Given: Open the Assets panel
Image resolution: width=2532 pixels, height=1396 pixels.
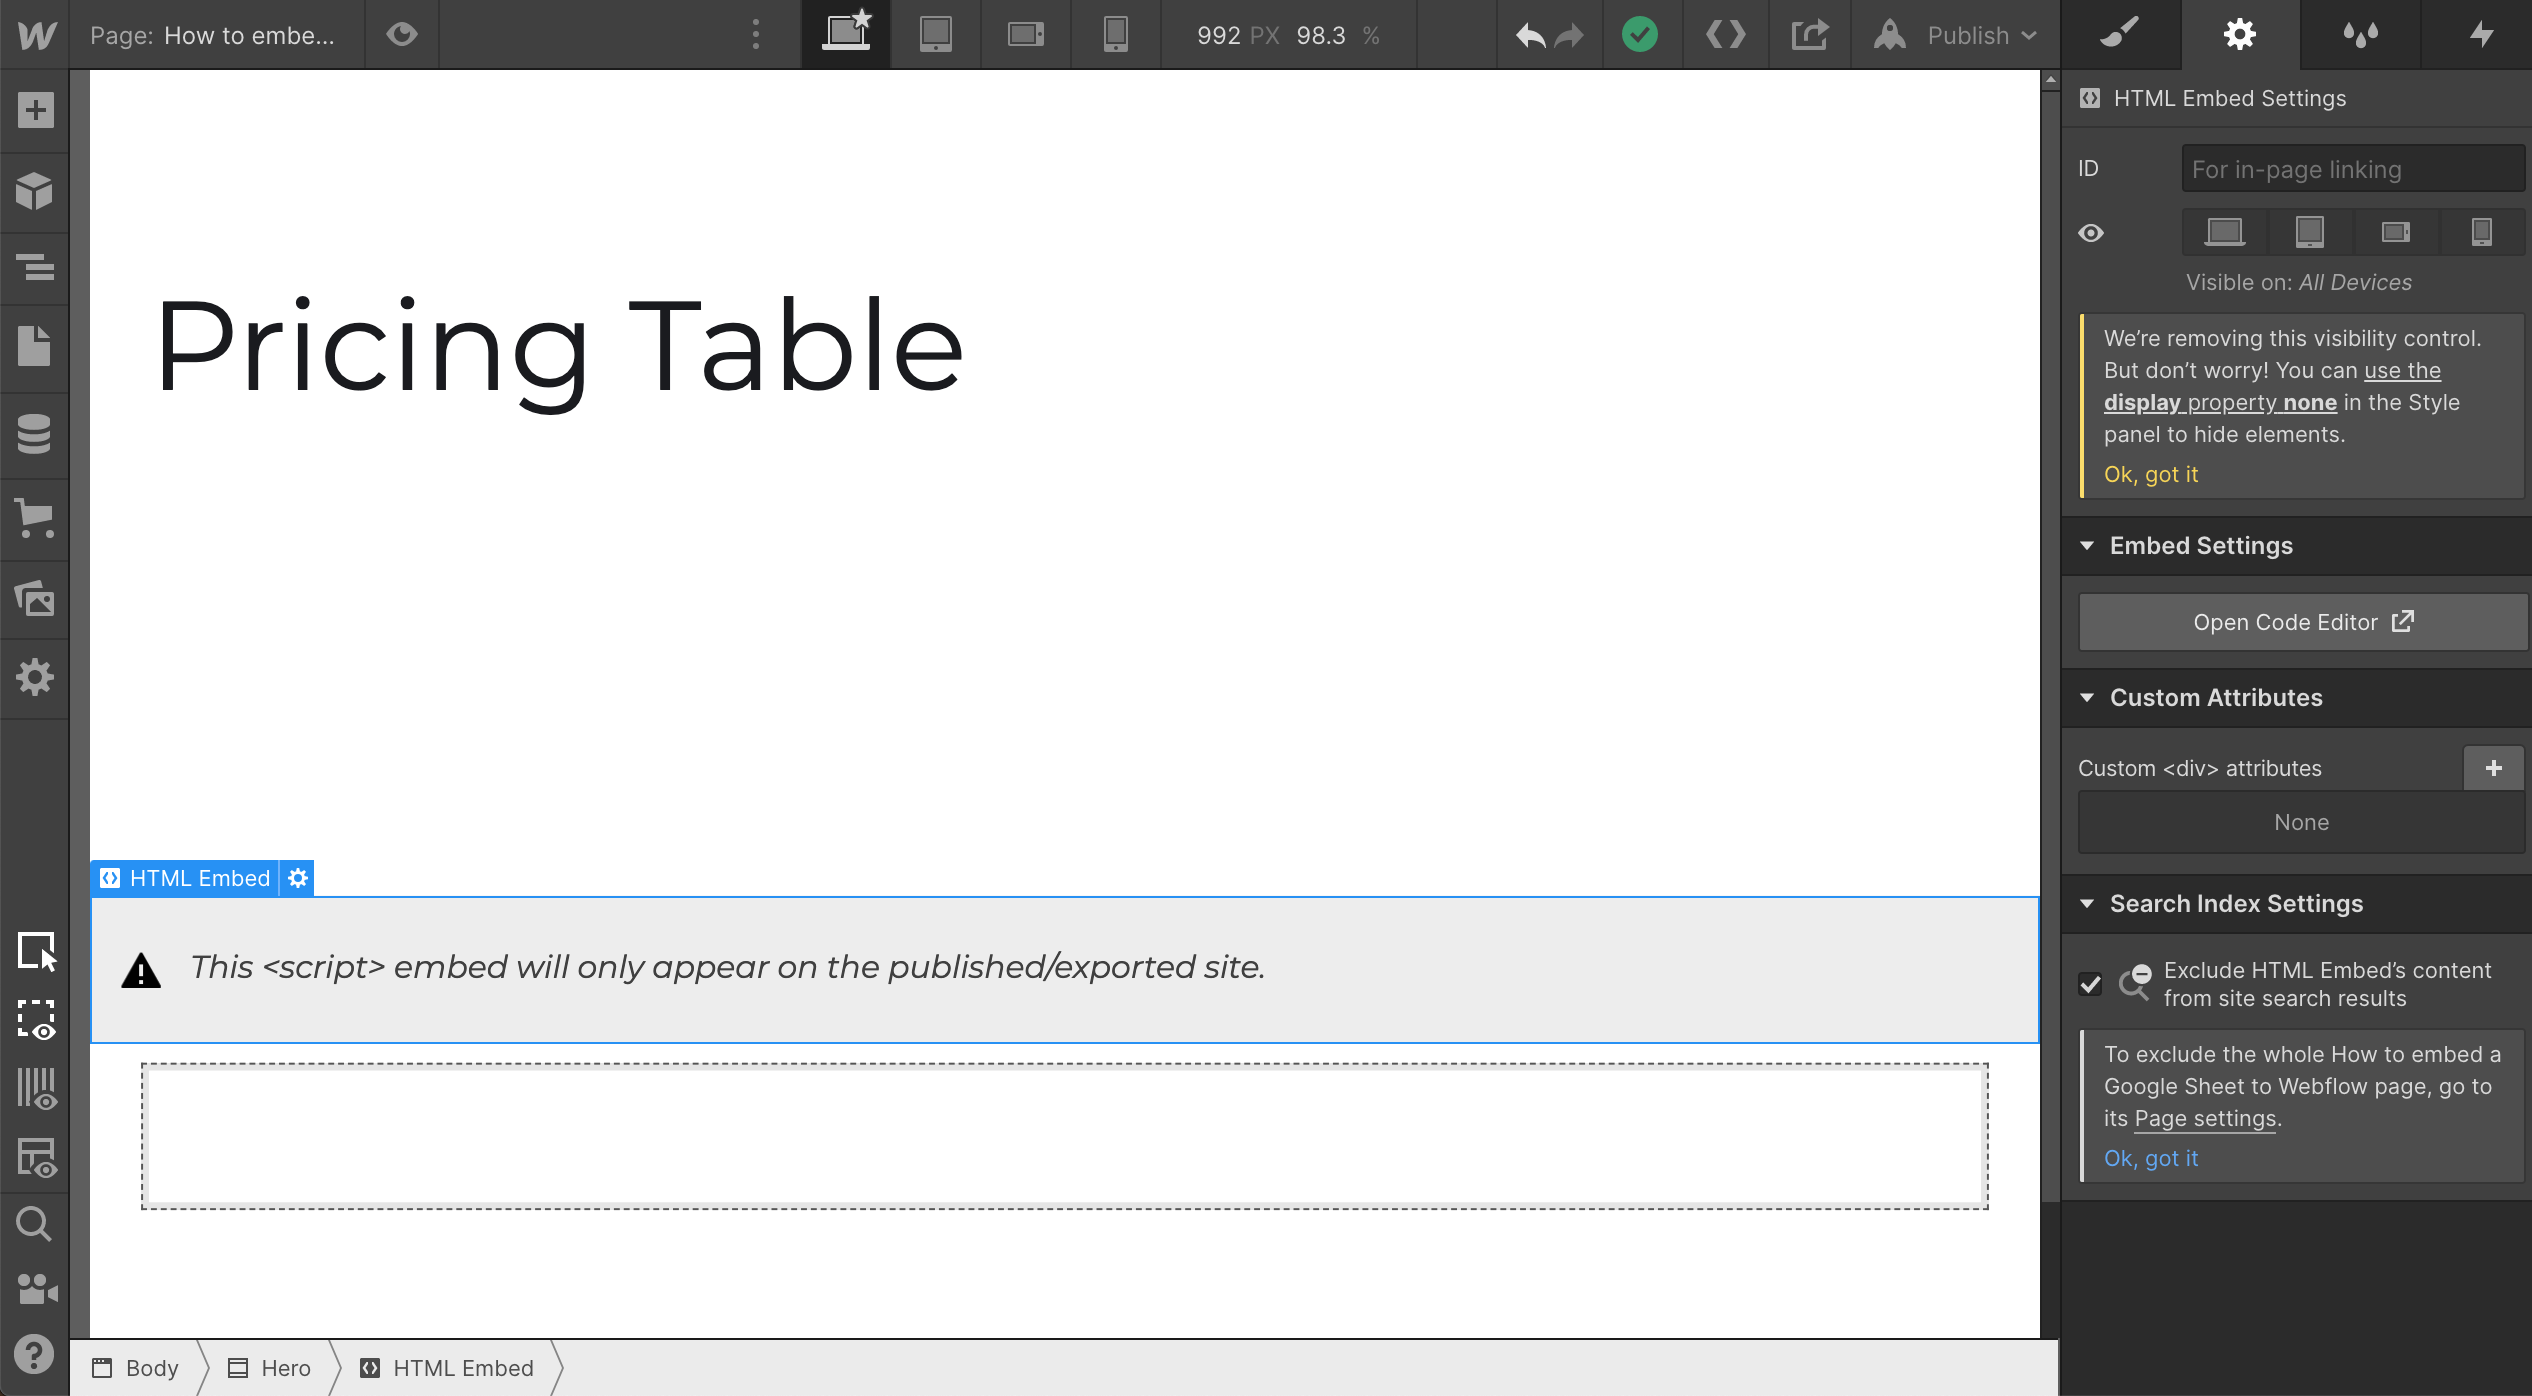Looking at the screenshot, I should coord(35,599).
